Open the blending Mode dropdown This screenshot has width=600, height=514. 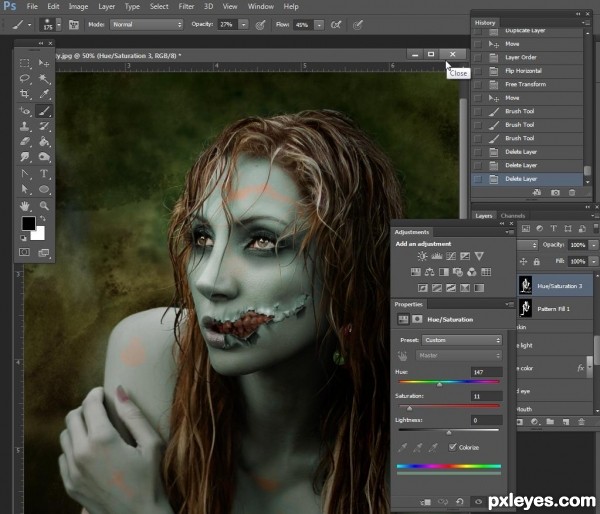click(x=146, y=24)
